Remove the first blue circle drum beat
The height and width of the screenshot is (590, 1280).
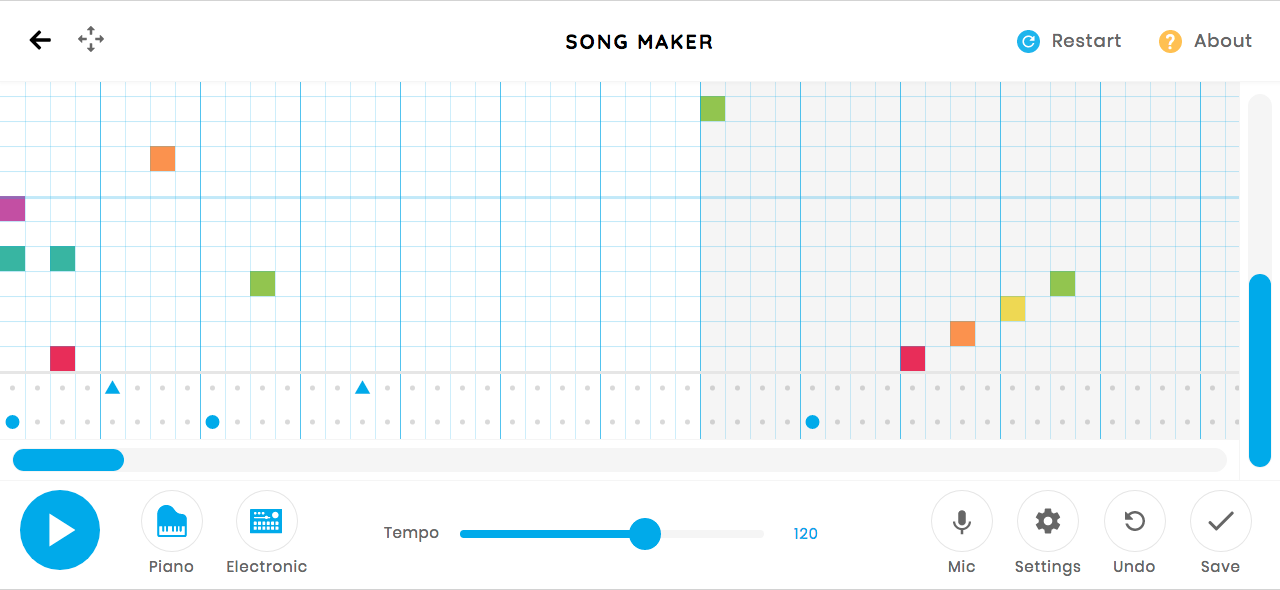click(13, 422)
